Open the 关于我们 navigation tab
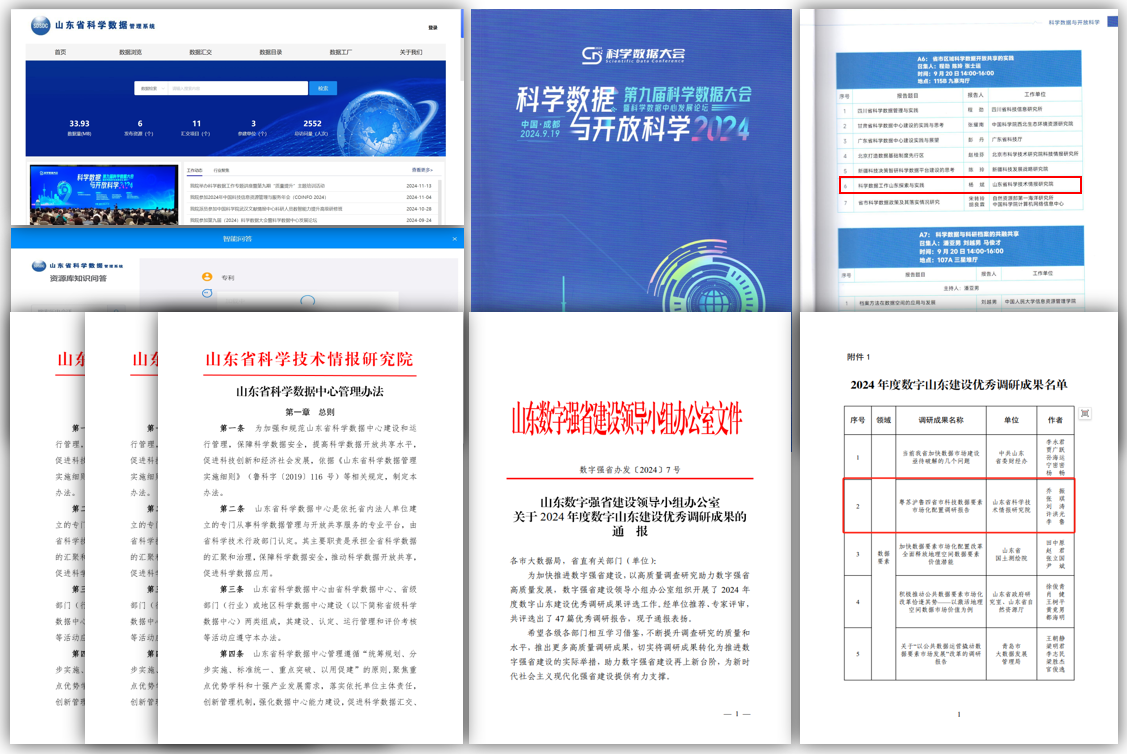Viewport: 1127px width, 754px height. 411,52
